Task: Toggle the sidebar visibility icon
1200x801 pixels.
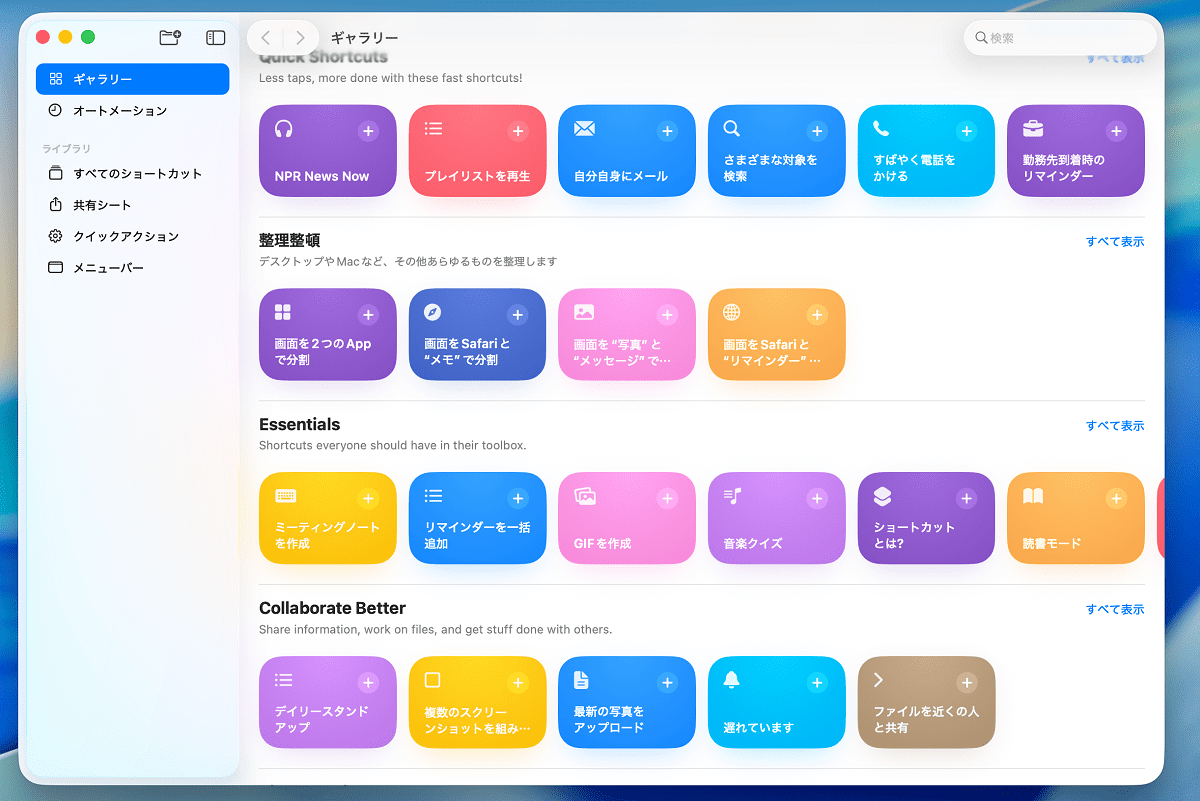Action: pos(216,37)
